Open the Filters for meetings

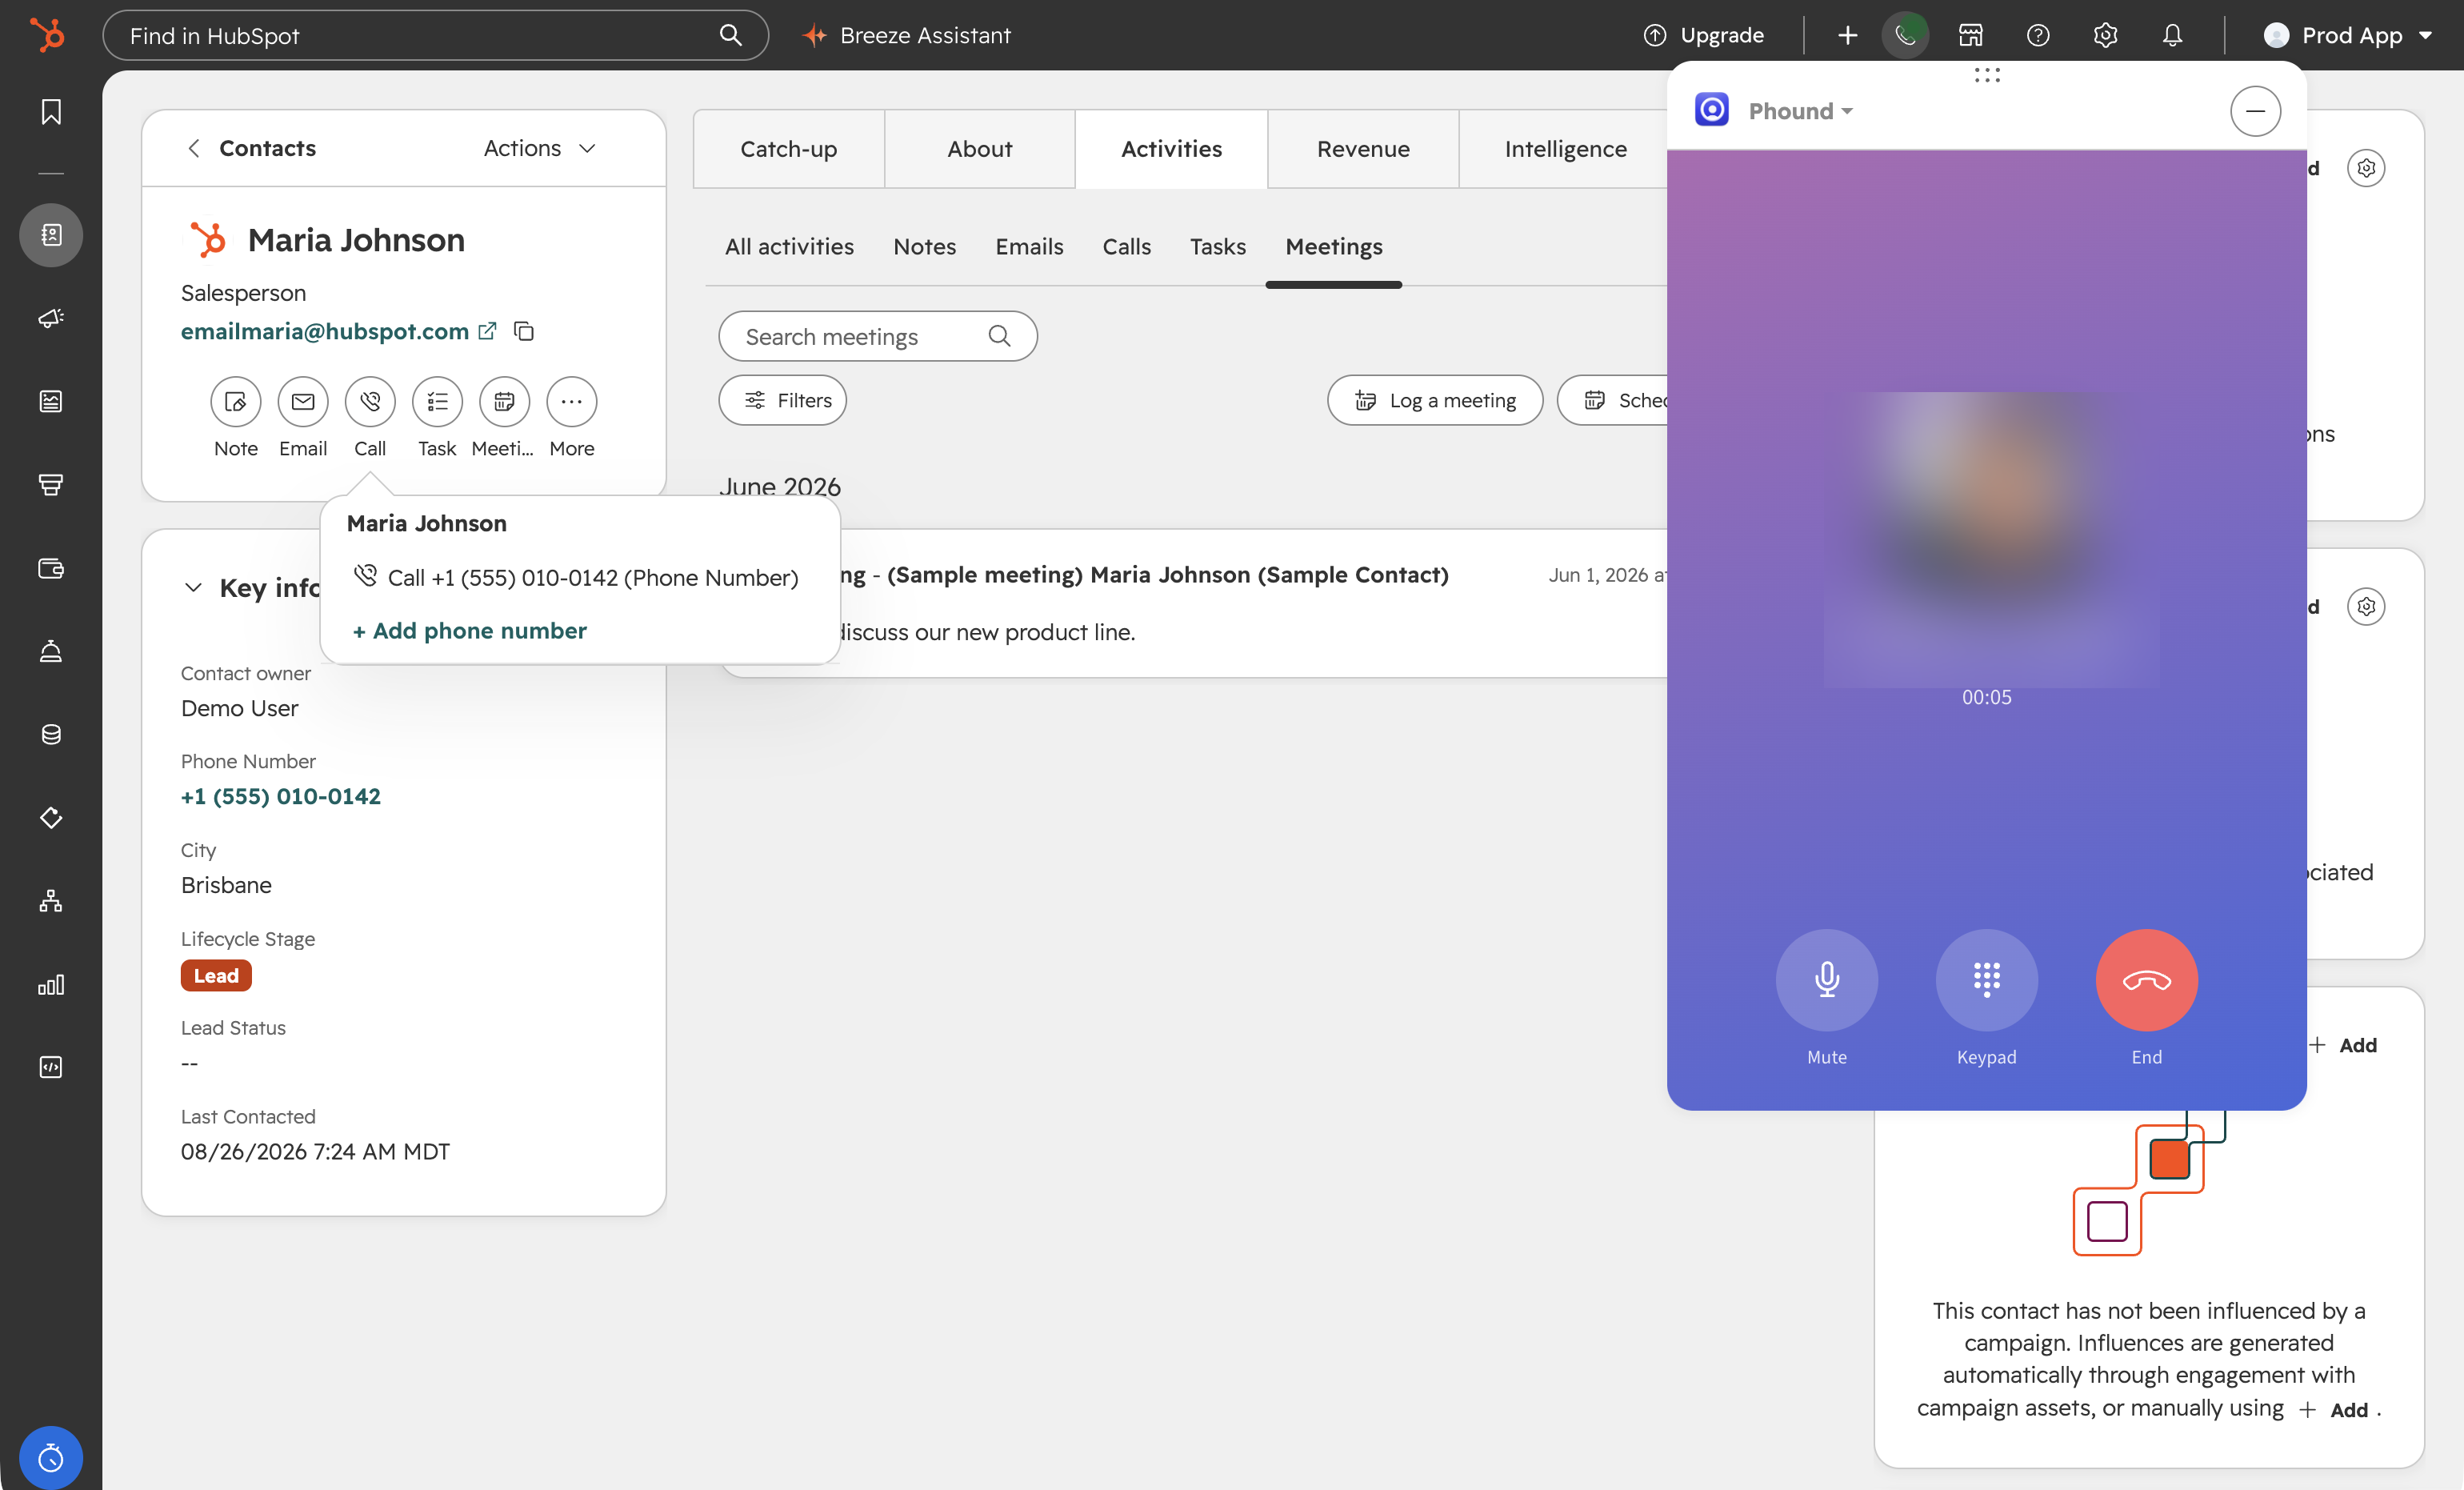782,400
